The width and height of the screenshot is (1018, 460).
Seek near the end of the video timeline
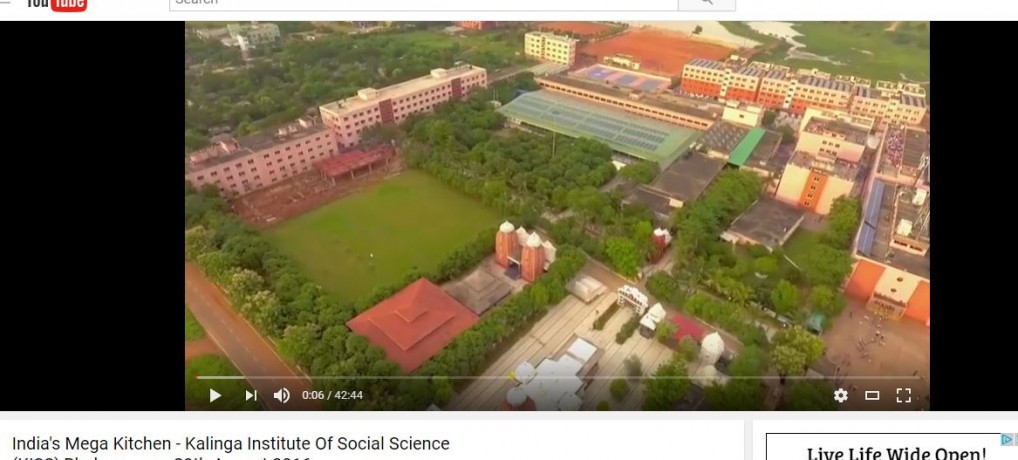[909, 377]
